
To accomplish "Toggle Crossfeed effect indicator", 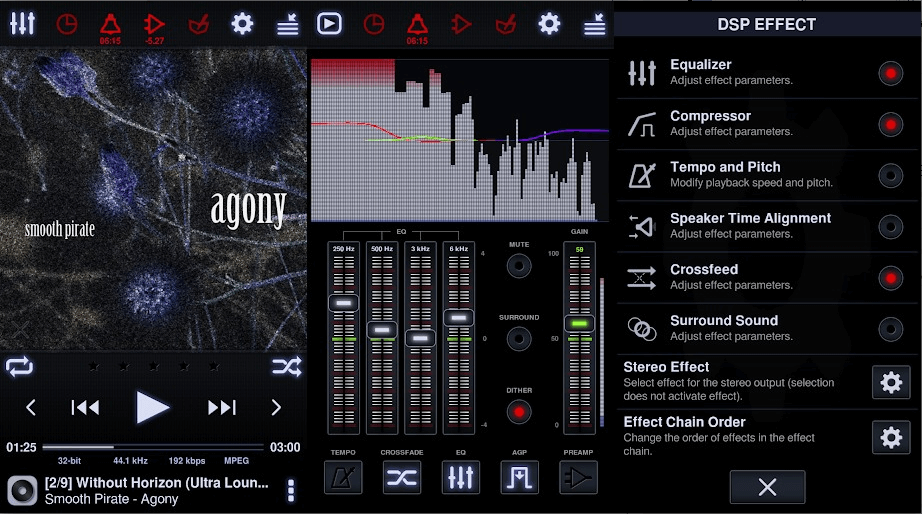I will point(890,278).
